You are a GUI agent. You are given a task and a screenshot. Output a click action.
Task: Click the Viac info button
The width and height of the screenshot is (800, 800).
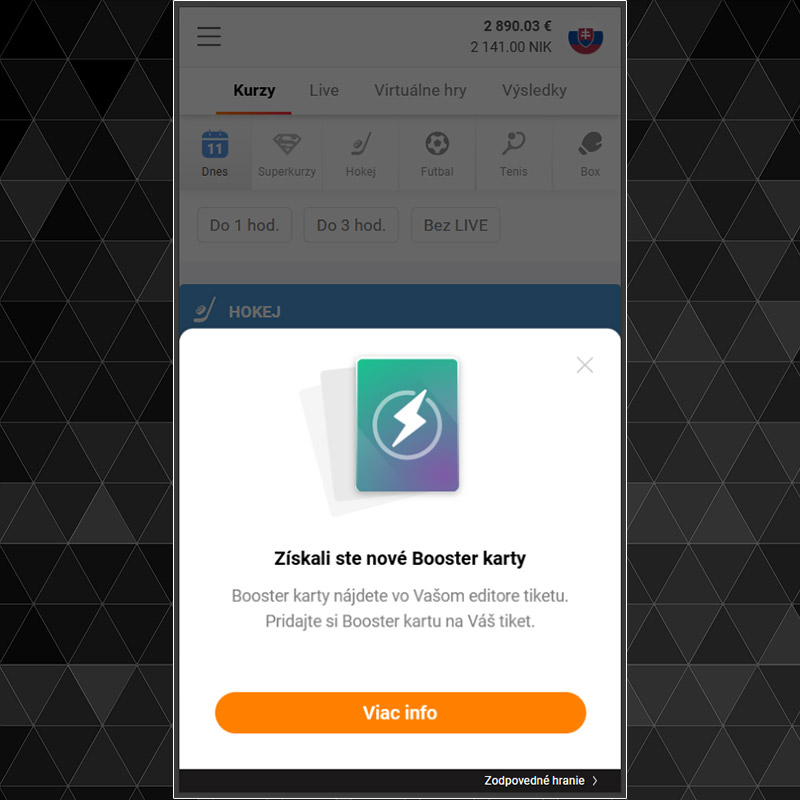click(x=401, y=713)
